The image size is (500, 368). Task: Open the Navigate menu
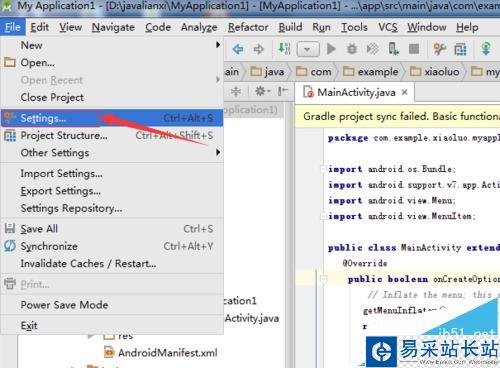tap(113, 27)
